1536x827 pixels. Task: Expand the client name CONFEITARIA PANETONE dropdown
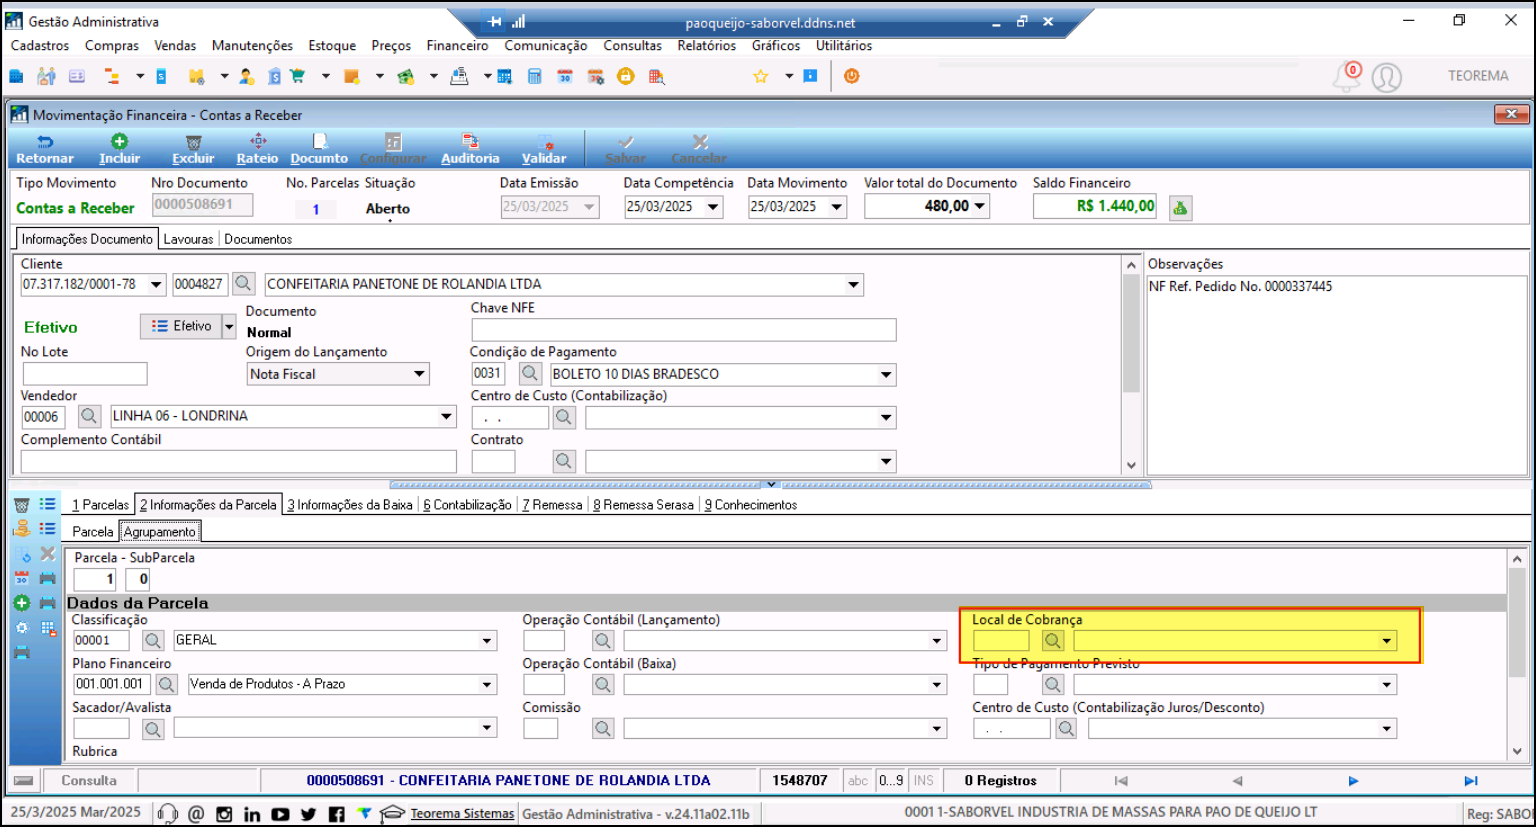click(853, 285)
